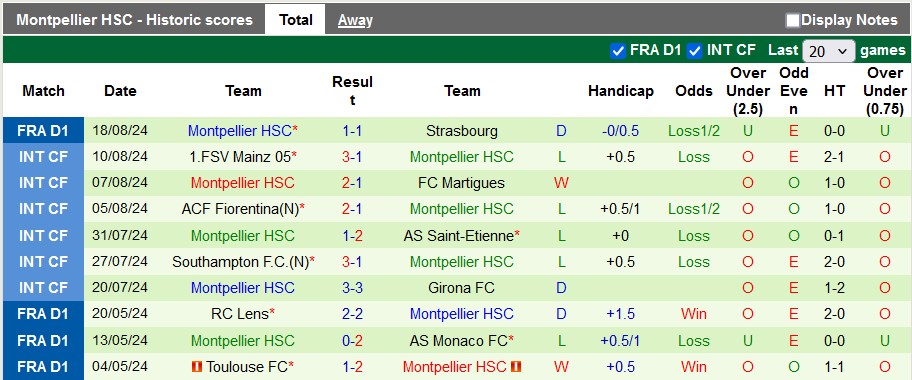Open the 3-3 score versus Girona FC
The width and height of the screenshot is (912, 380).
pyautogui.click(x=352, y=288)
